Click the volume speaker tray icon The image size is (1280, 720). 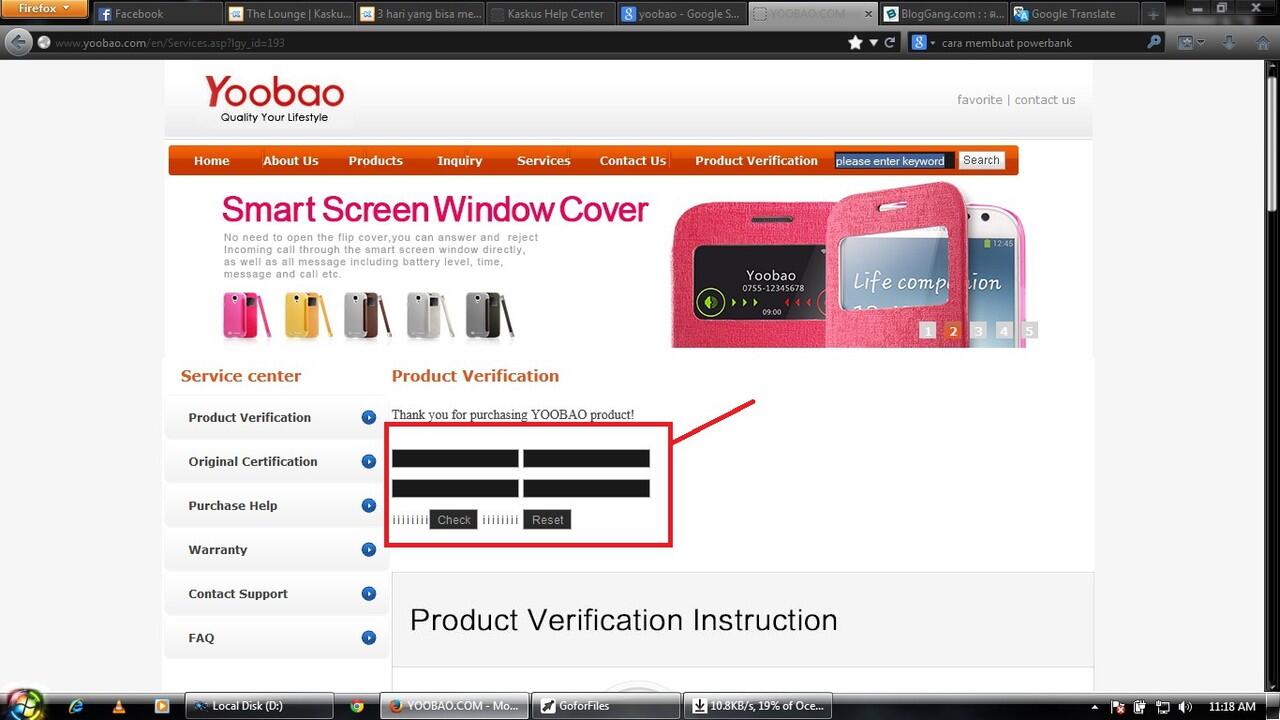click(x=1185, y=706)
